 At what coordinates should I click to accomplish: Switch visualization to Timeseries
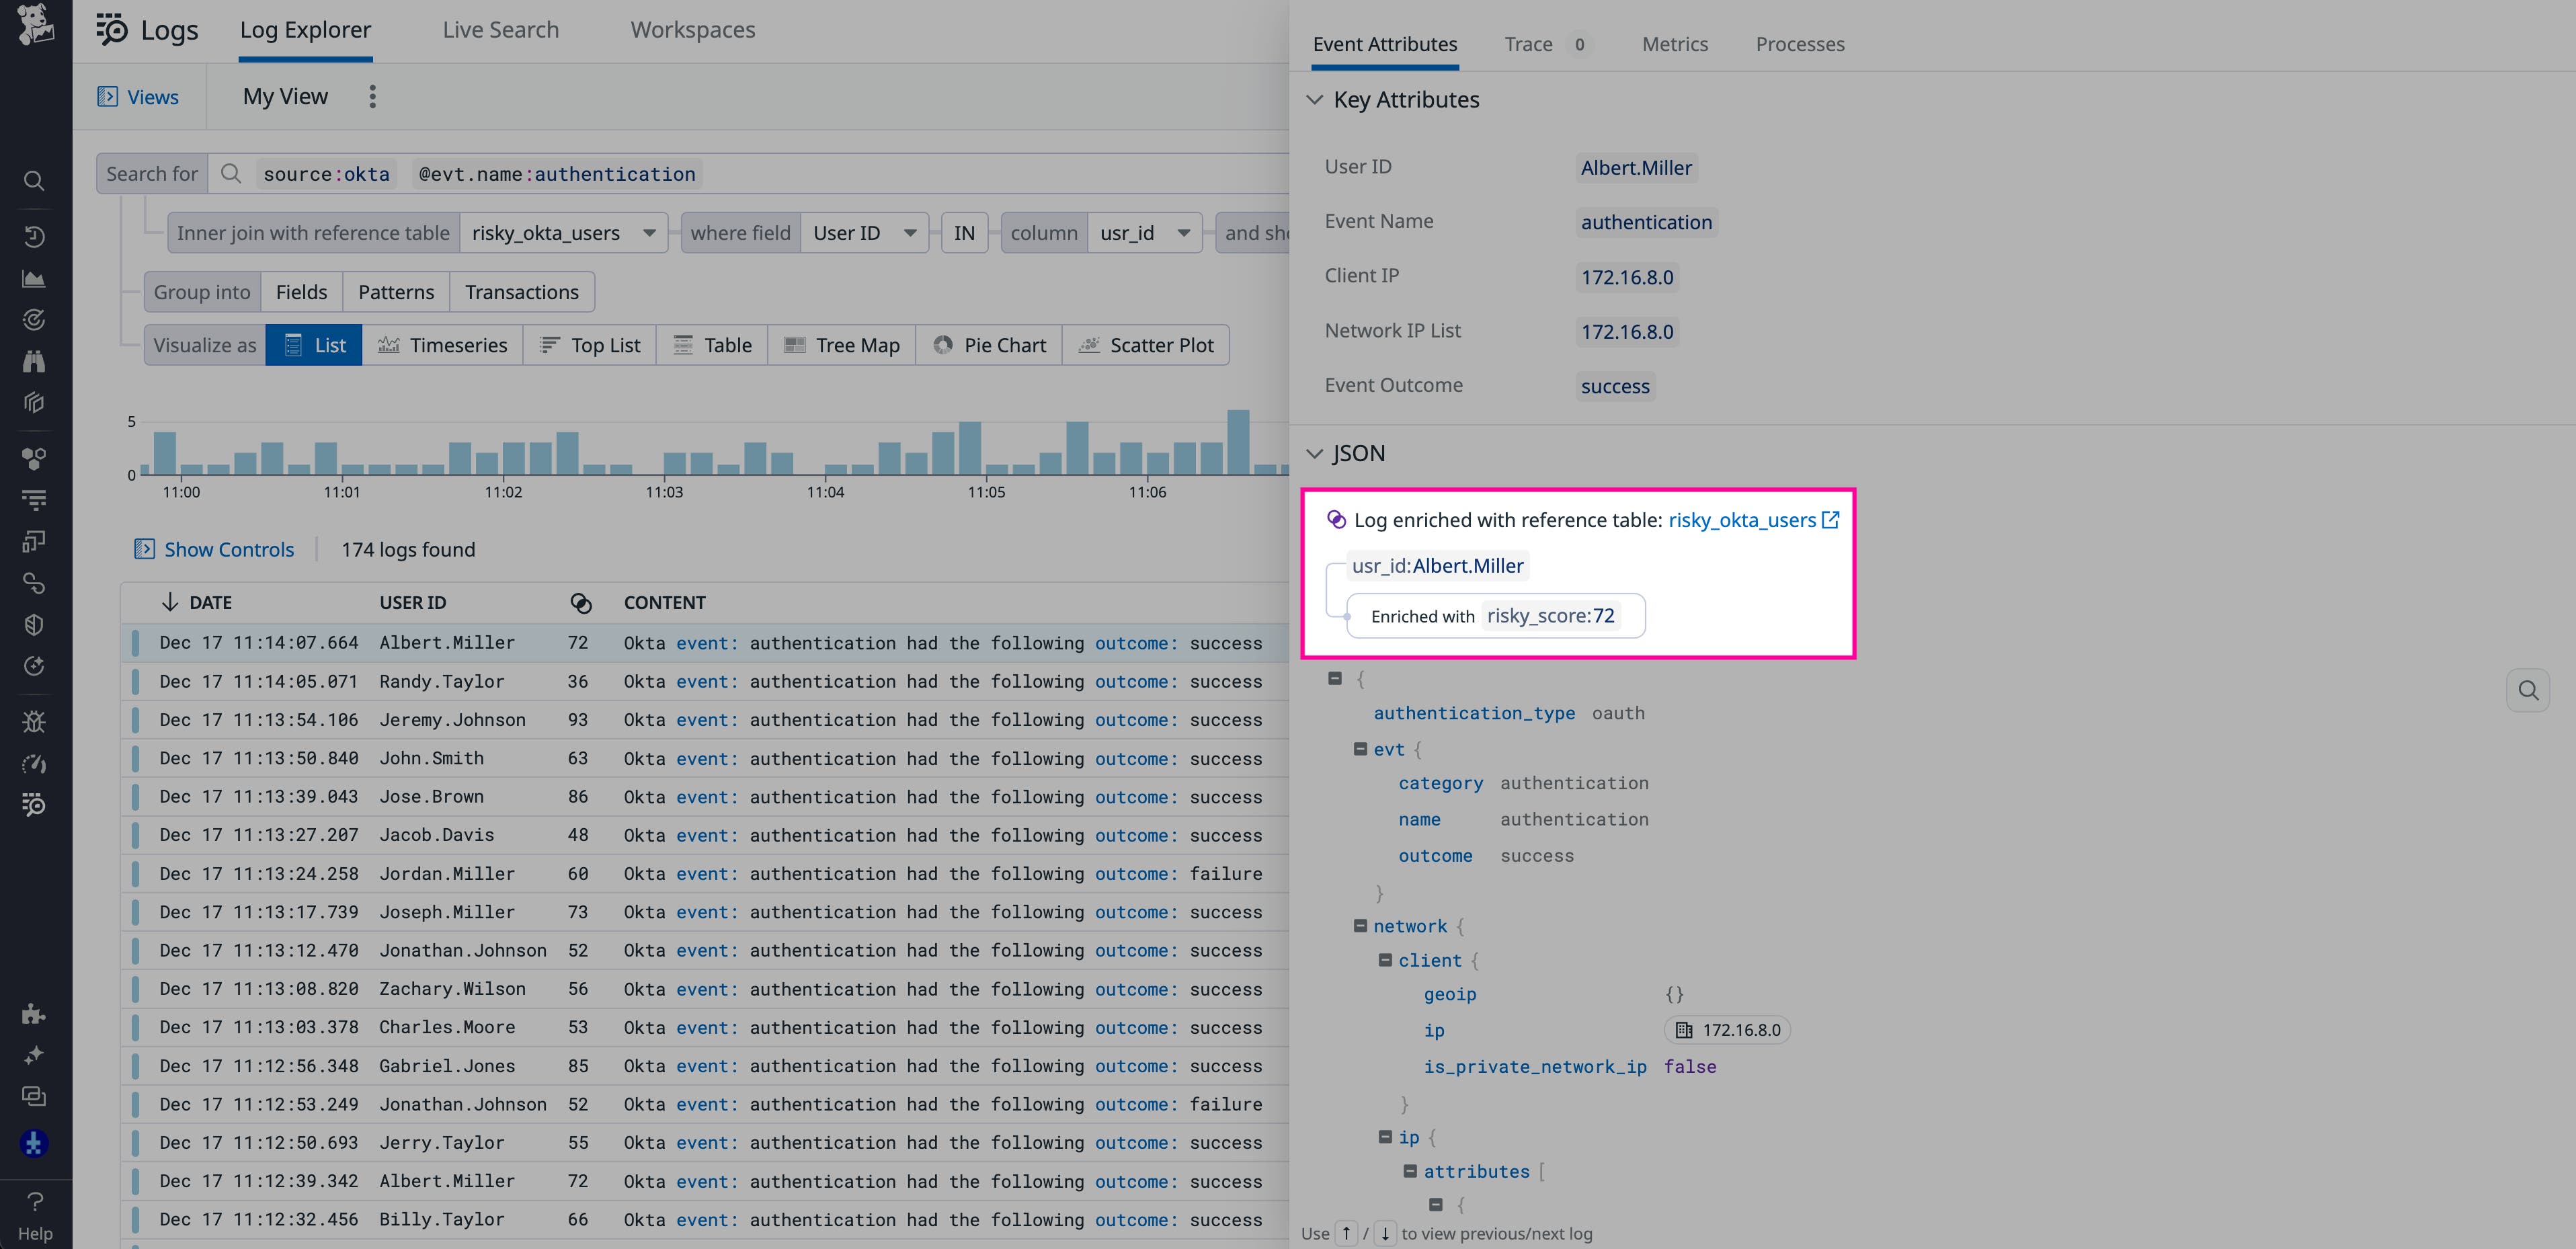coord(444,344)
